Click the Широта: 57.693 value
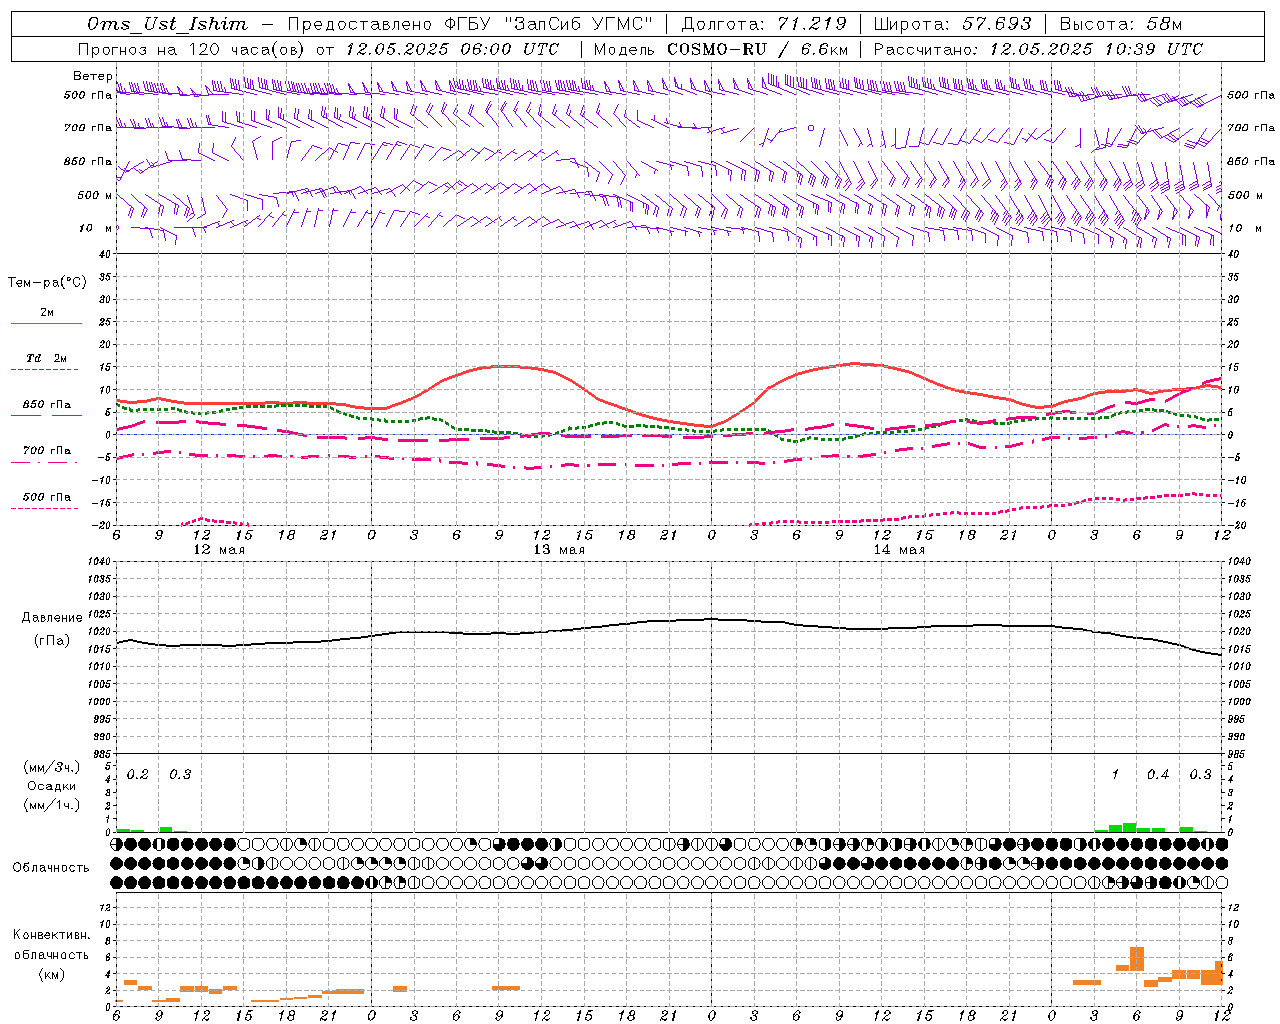Image resolution: width=1280 pixels, height=1024 pixels. 952,24
